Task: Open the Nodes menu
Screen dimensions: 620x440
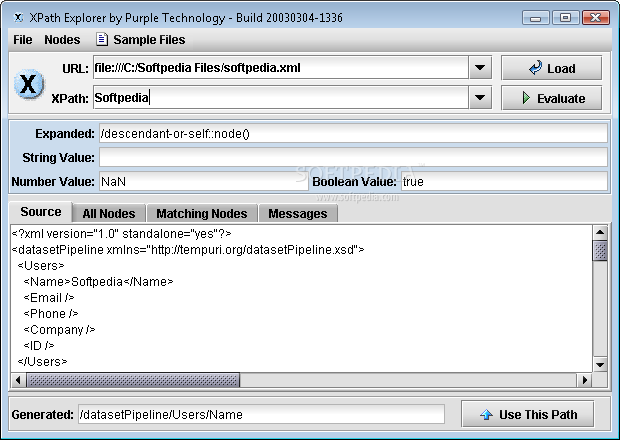Action: tap(62, 40)
